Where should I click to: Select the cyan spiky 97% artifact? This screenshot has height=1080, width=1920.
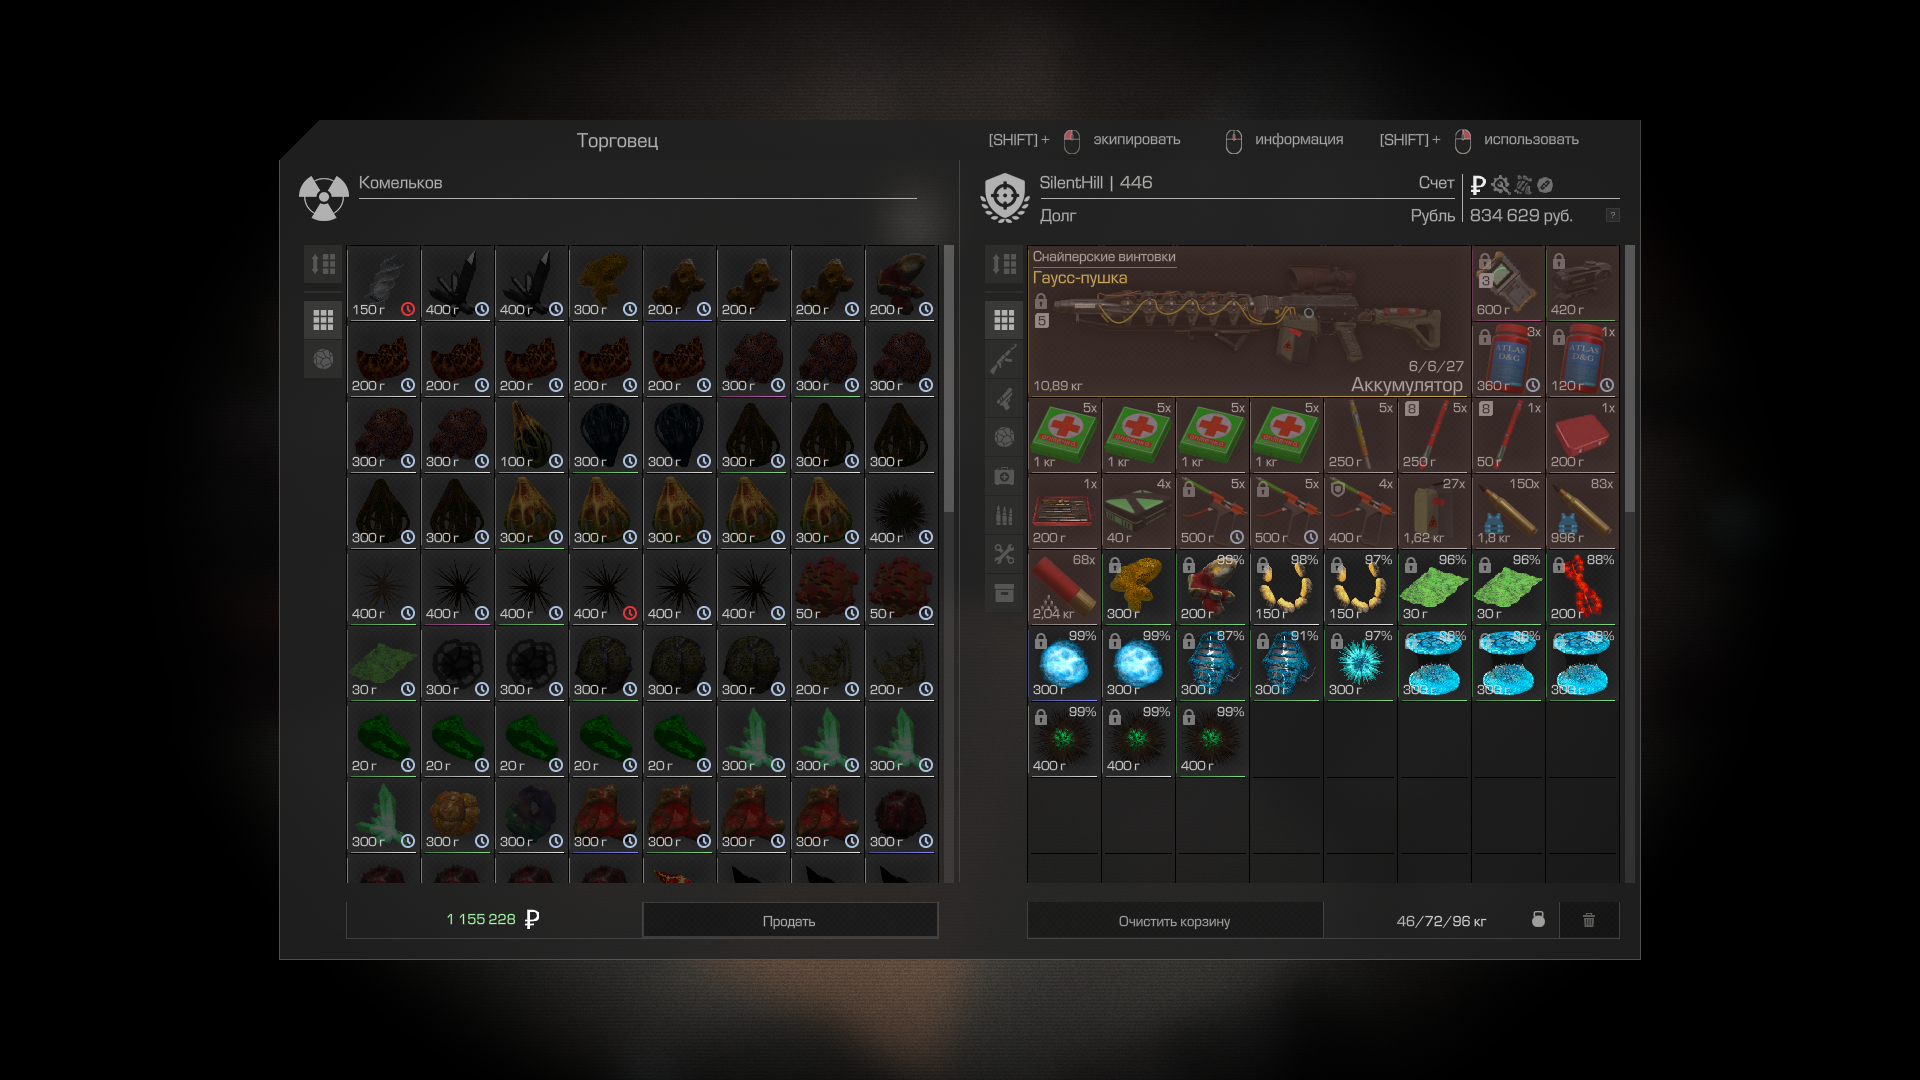1360,664
